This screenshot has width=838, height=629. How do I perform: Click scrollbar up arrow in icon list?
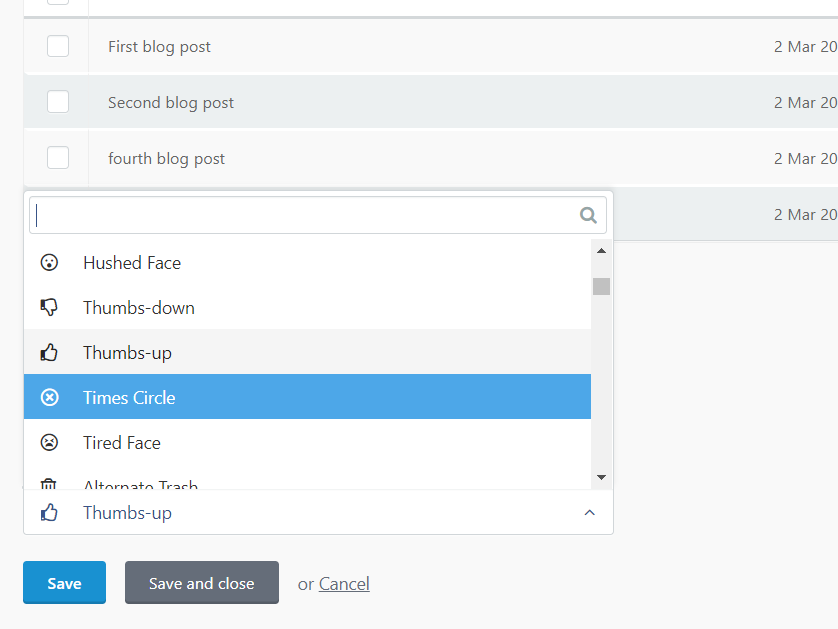click(x=601, y=251)
